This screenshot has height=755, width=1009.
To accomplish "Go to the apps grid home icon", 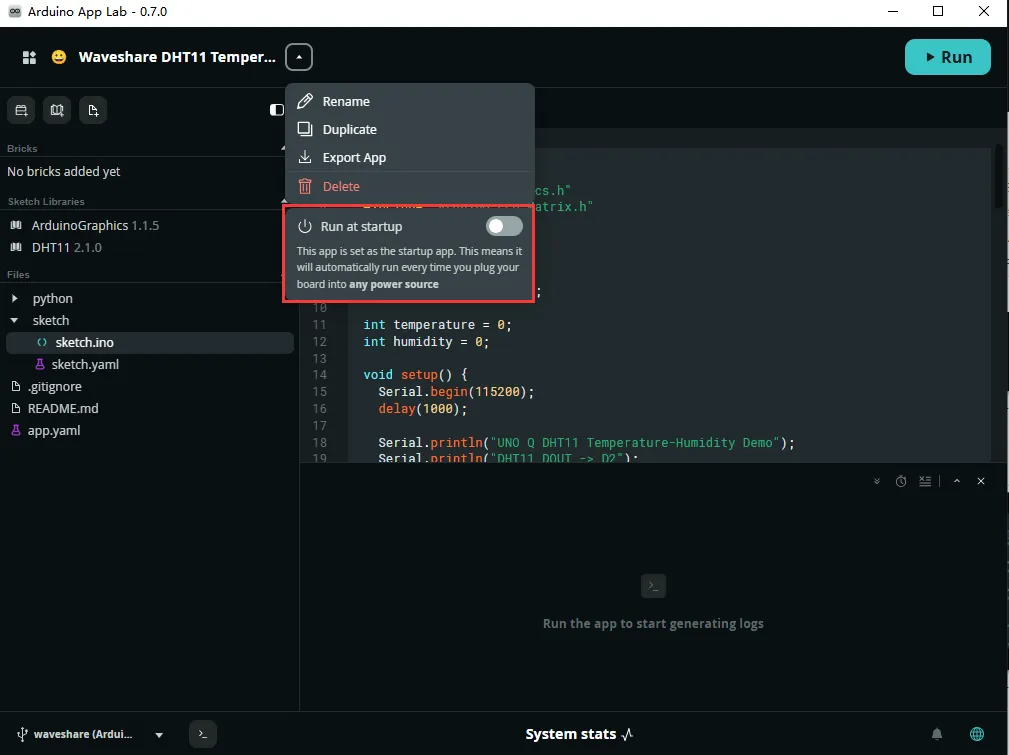I will point(30,57).
